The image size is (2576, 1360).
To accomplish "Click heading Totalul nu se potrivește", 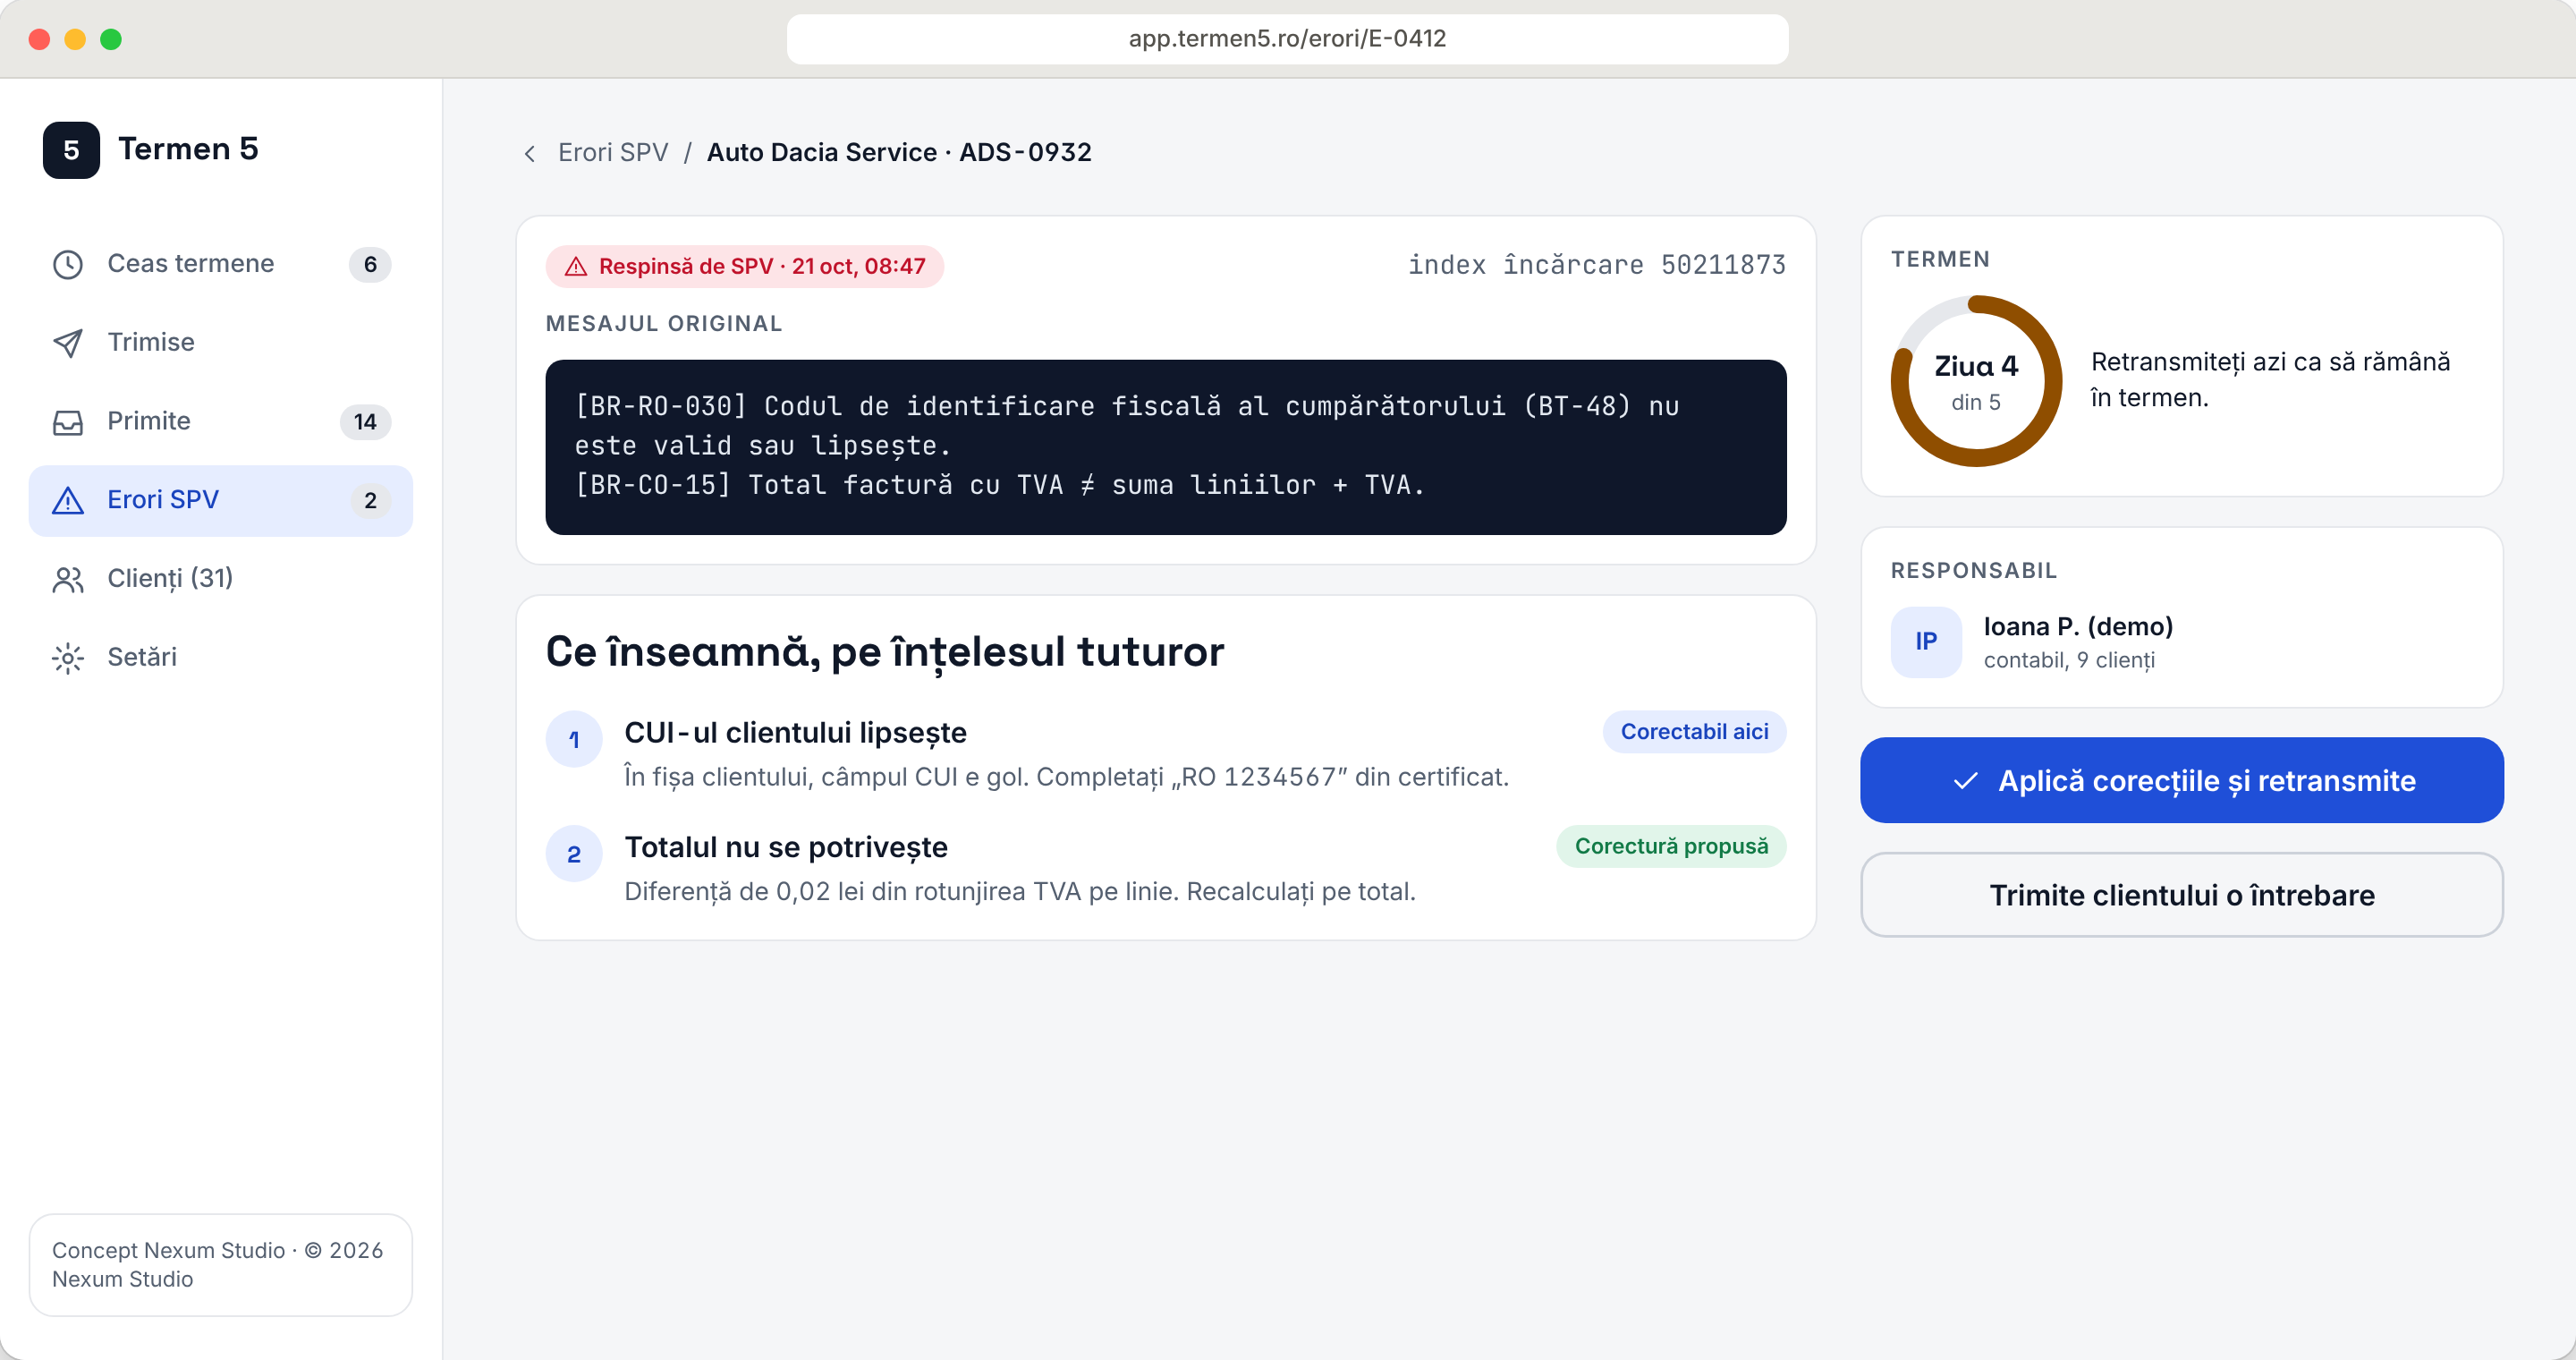I will 786,847.
